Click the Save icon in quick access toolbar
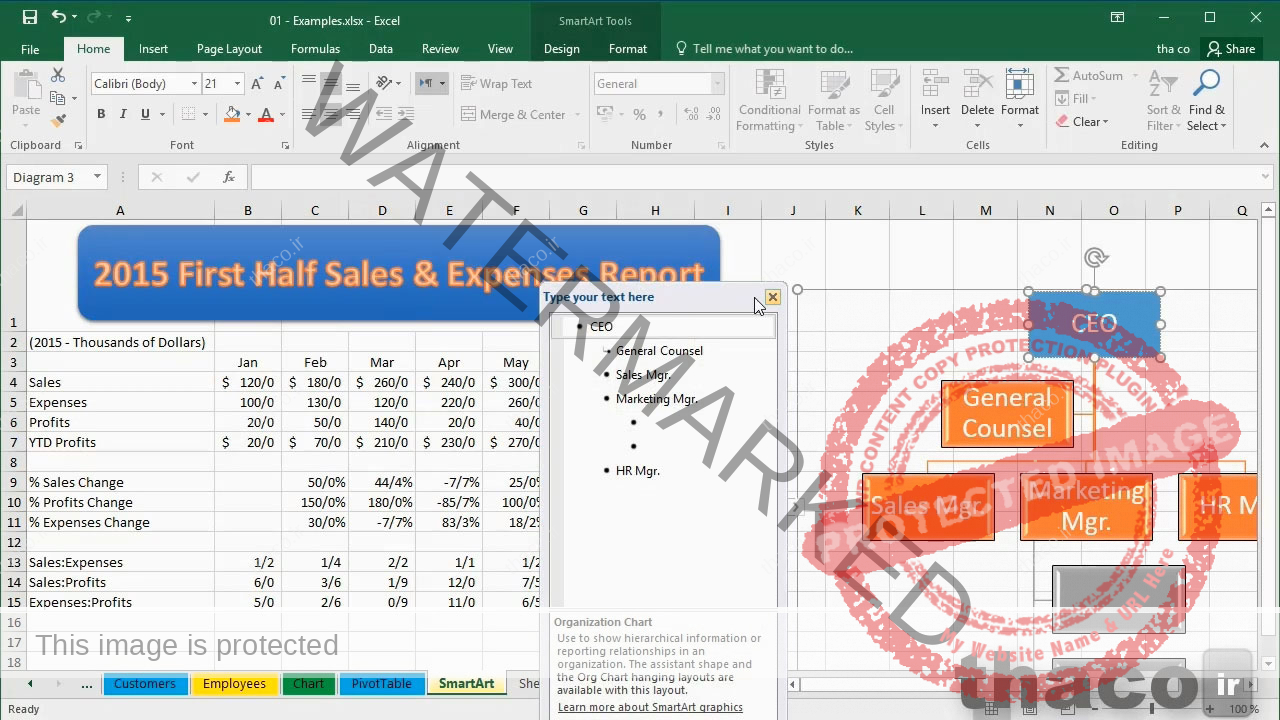Image resolution: width=1280 pixels, height=720 pixels. click(x=30, y=17)
